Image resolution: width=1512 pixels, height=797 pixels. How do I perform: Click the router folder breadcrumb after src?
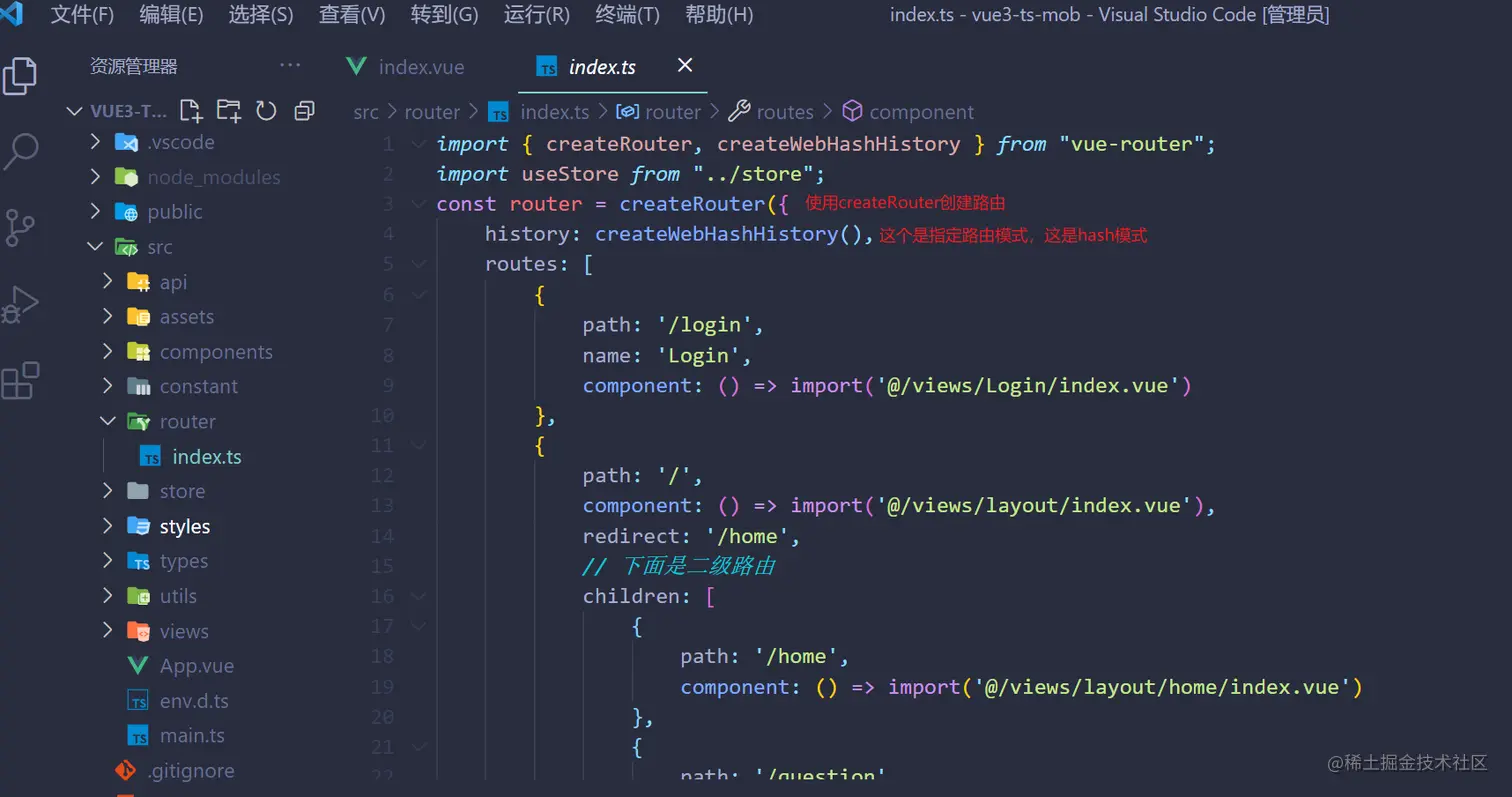click(x=432, y=112)
